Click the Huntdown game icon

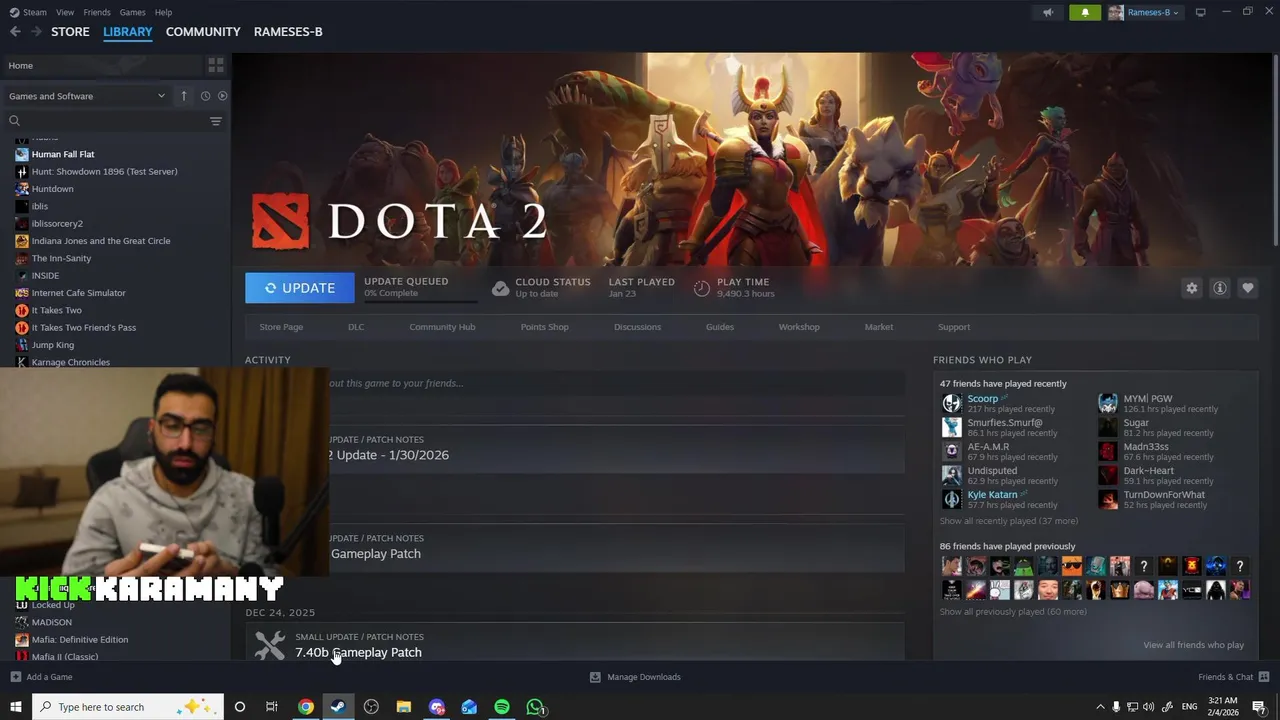[22, 189]
